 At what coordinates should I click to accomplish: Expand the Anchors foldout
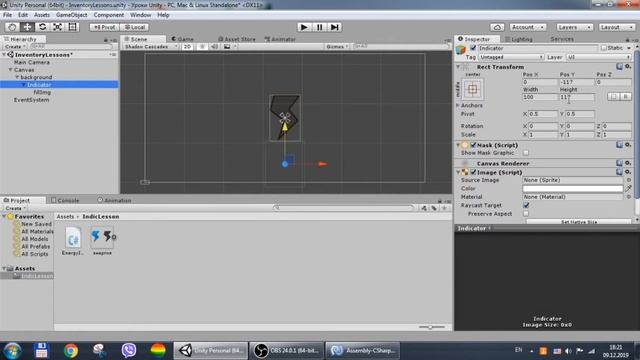[458, 105]
